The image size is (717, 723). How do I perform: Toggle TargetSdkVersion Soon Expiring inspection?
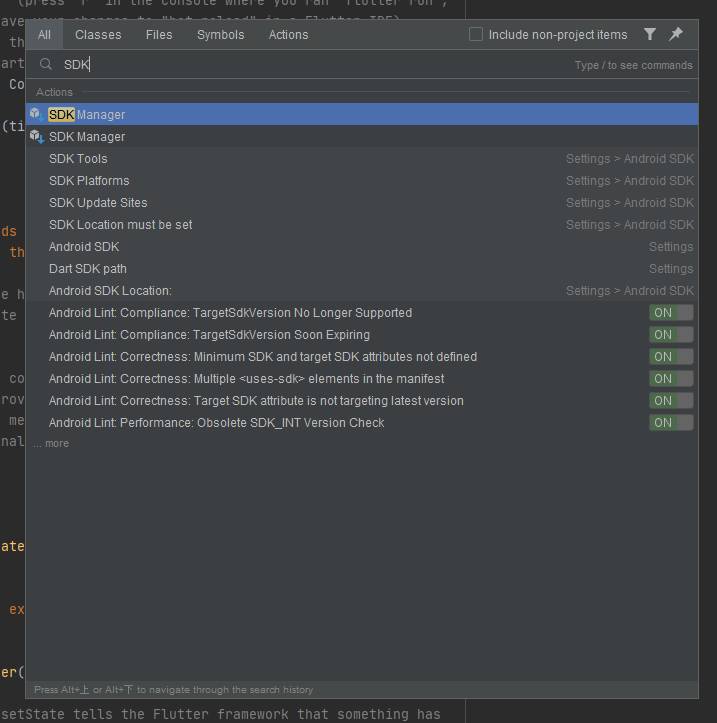click(671, 335)
